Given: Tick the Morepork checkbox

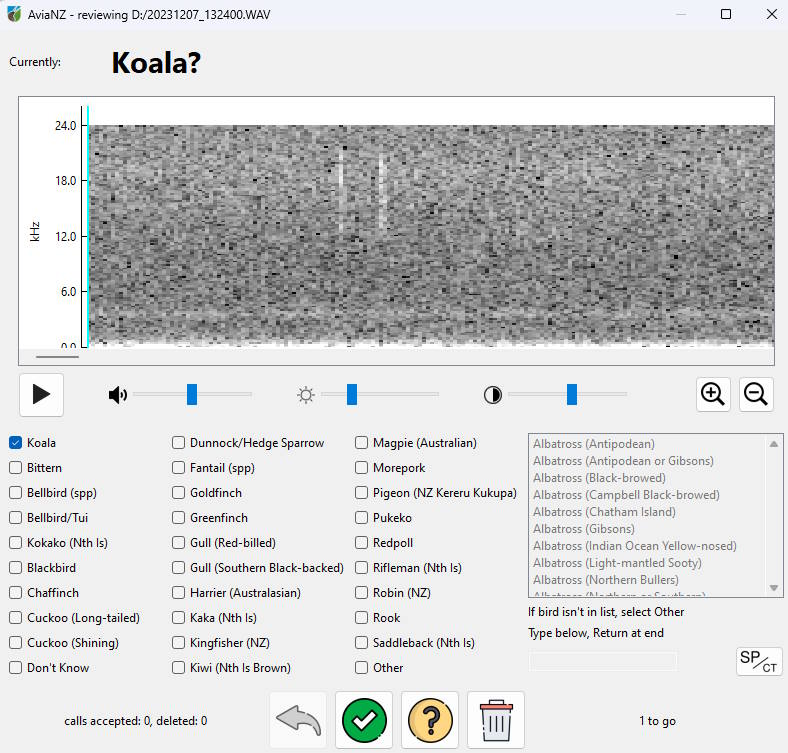Looking at the screenshot, I should 361,468.
